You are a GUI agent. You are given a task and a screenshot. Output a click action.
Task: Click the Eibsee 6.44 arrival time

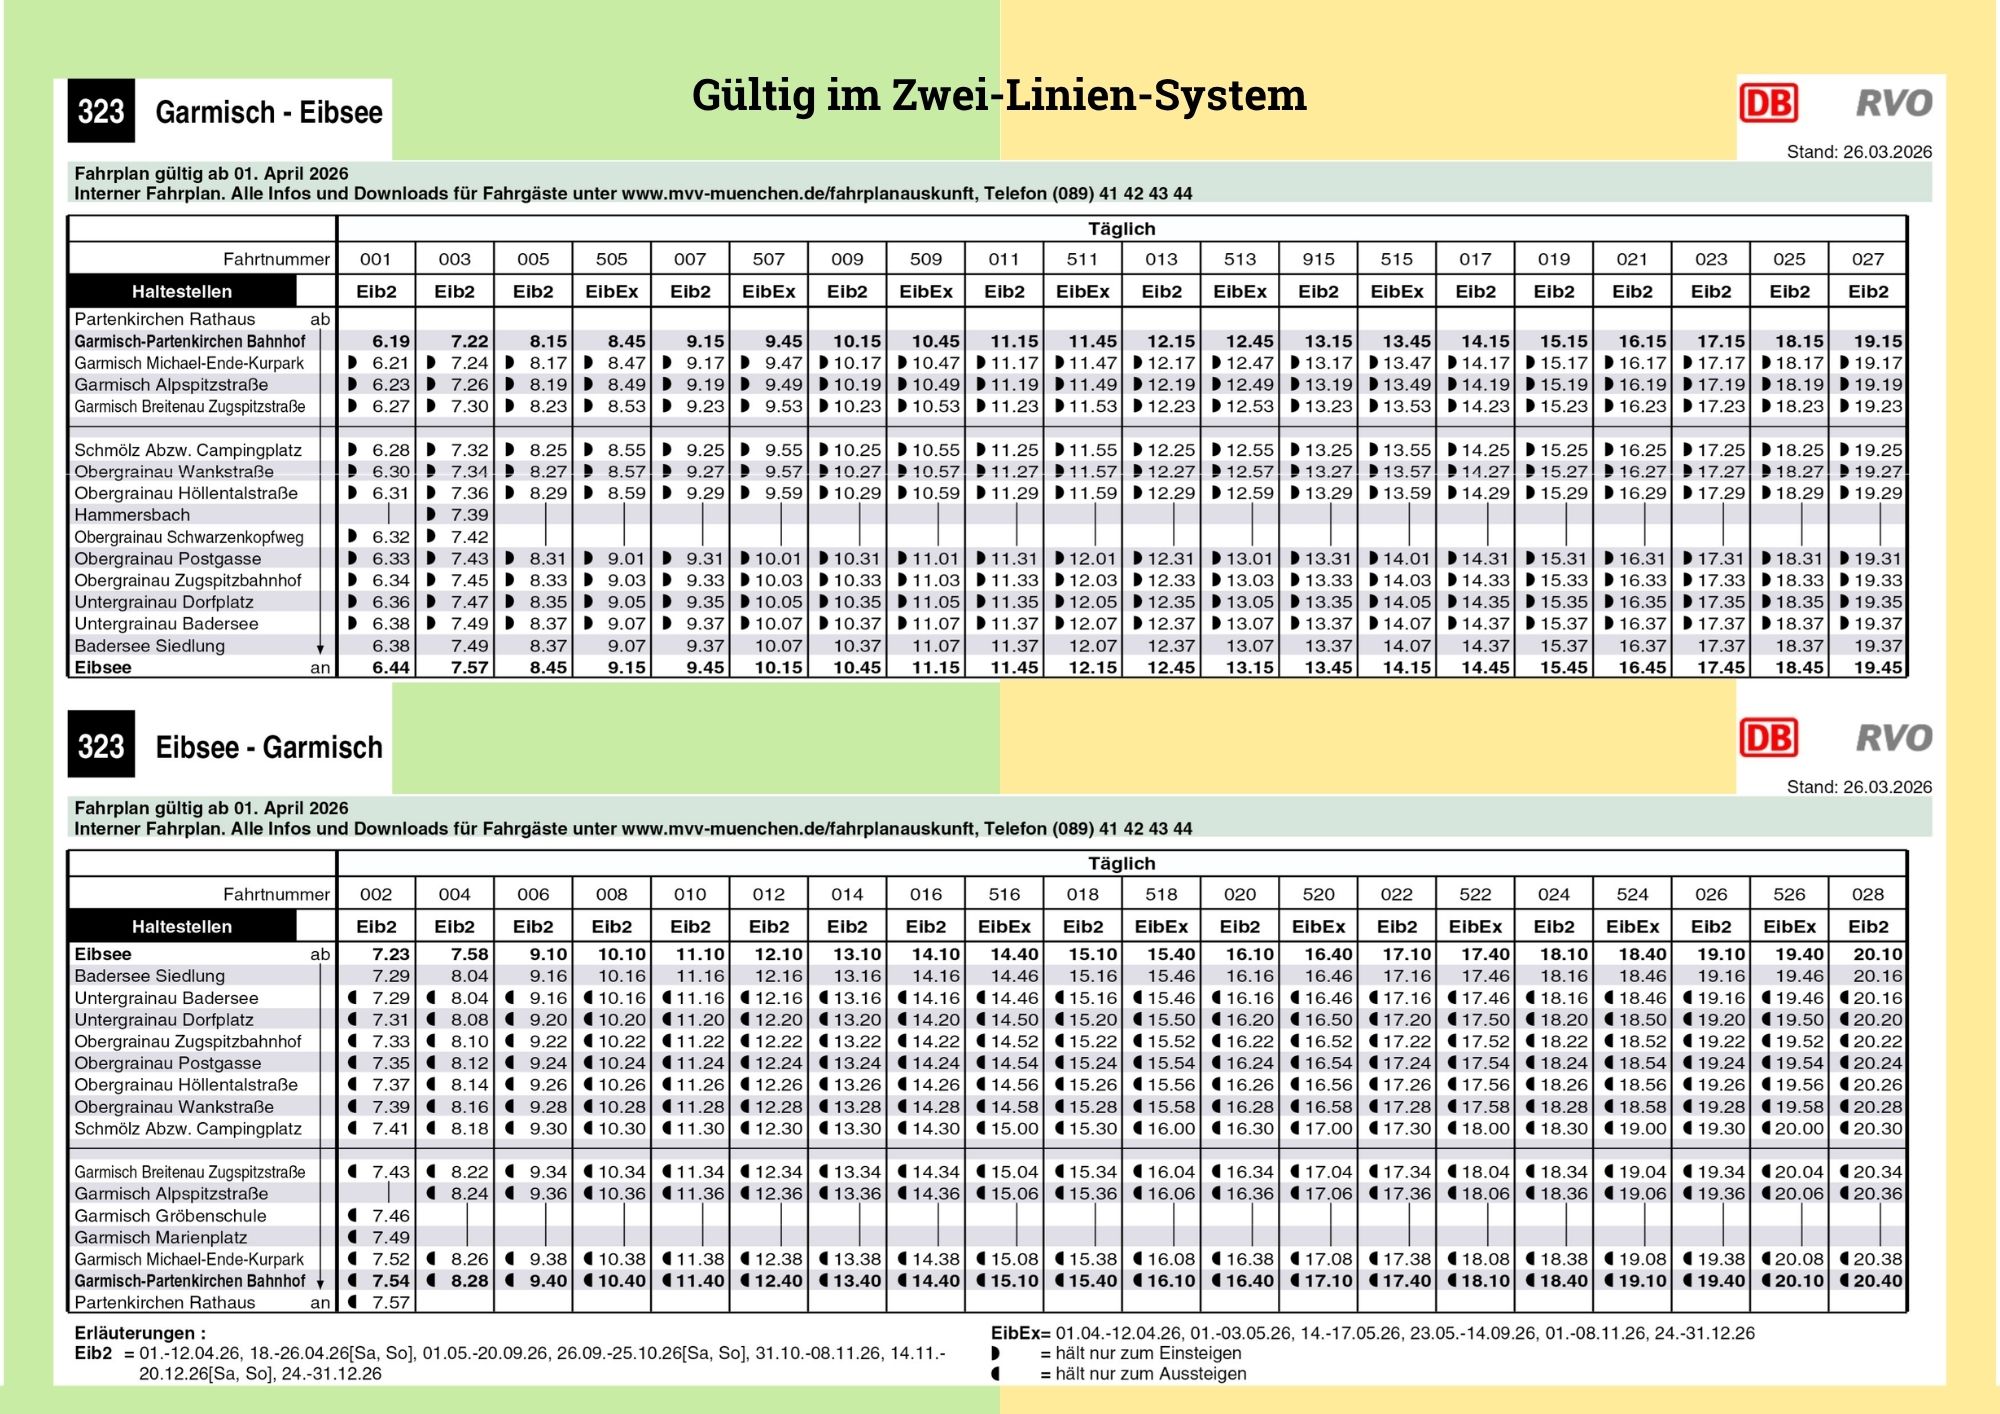pyautogui.click(x=391, y=667)
